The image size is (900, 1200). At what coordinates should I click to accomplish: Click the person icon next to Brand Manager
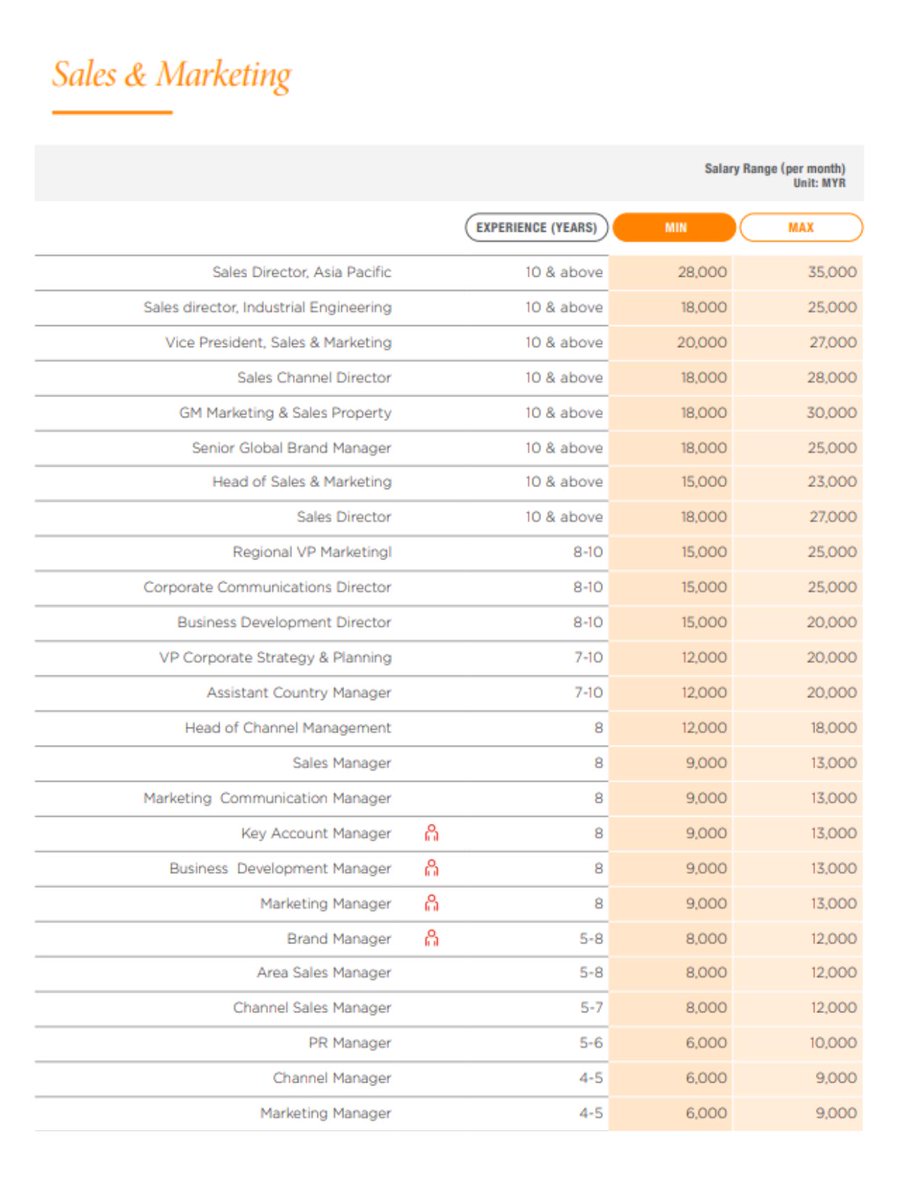[x=432, y=937]
